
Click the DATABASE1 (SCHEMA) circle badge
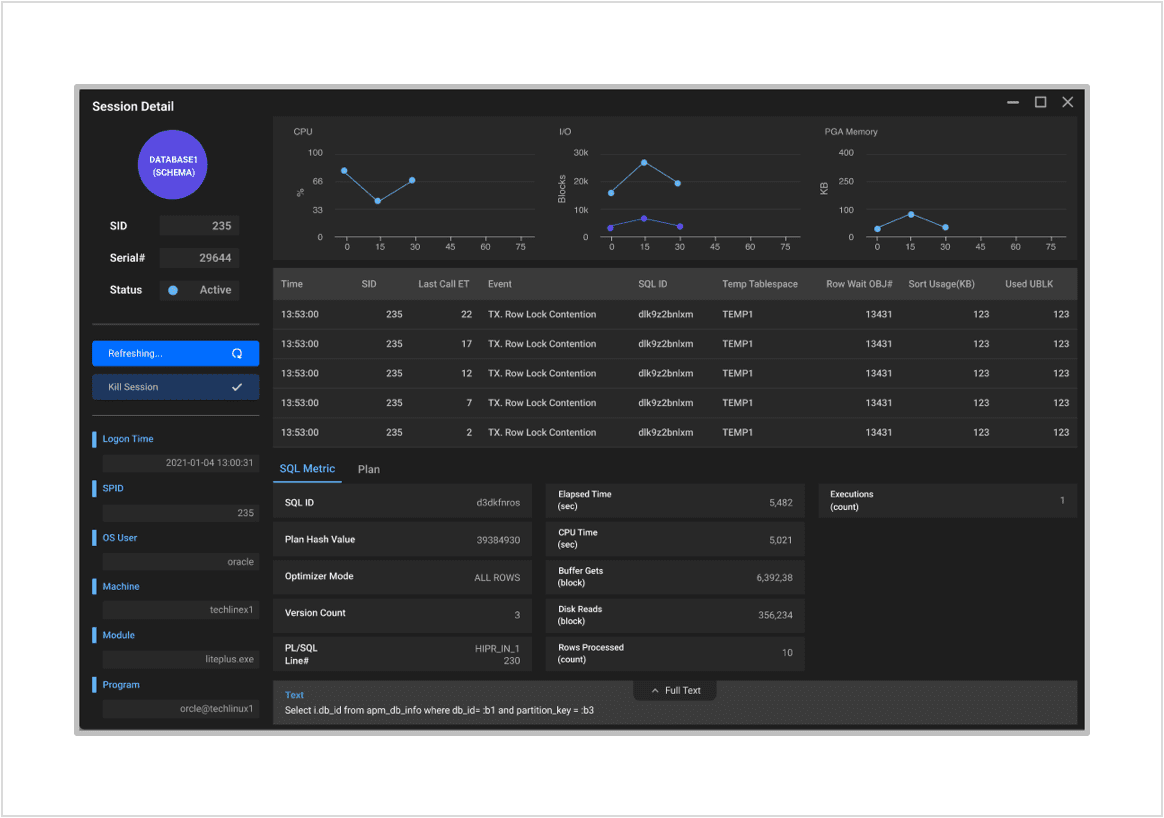point(172,165)
